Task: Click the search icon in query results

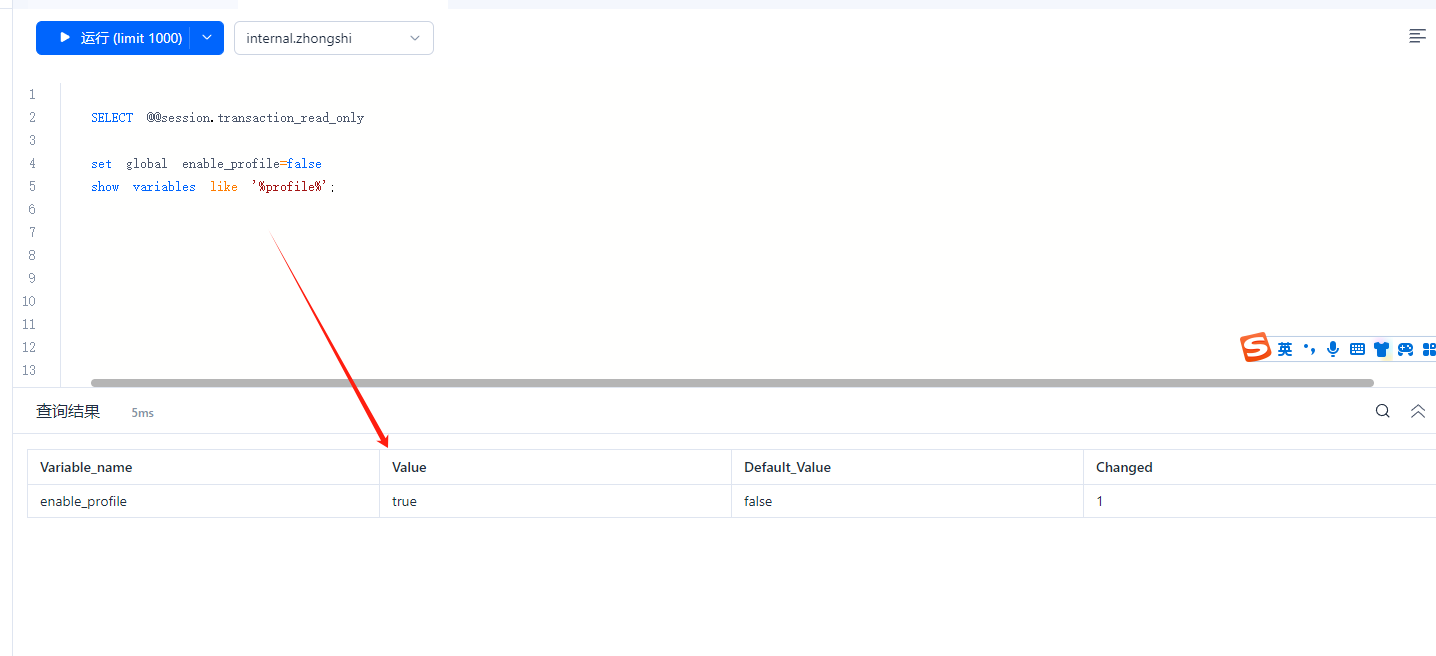Action: [x=1382, y=411]
